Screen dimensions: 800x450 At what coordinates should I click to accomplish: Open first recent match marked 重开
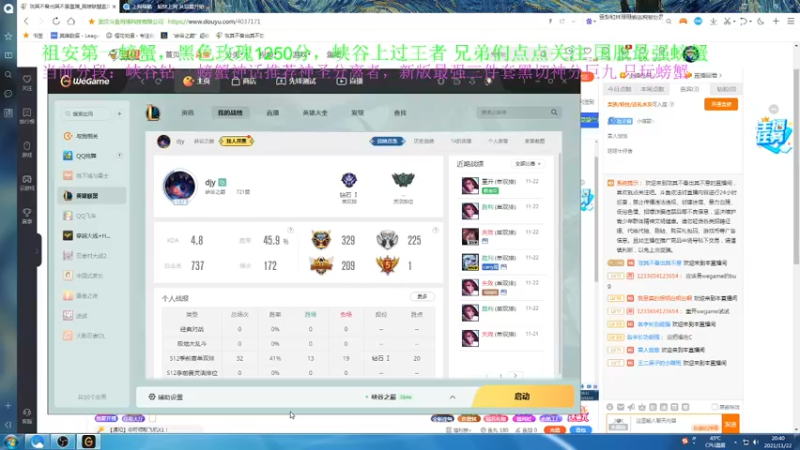(x=500, y=186)
